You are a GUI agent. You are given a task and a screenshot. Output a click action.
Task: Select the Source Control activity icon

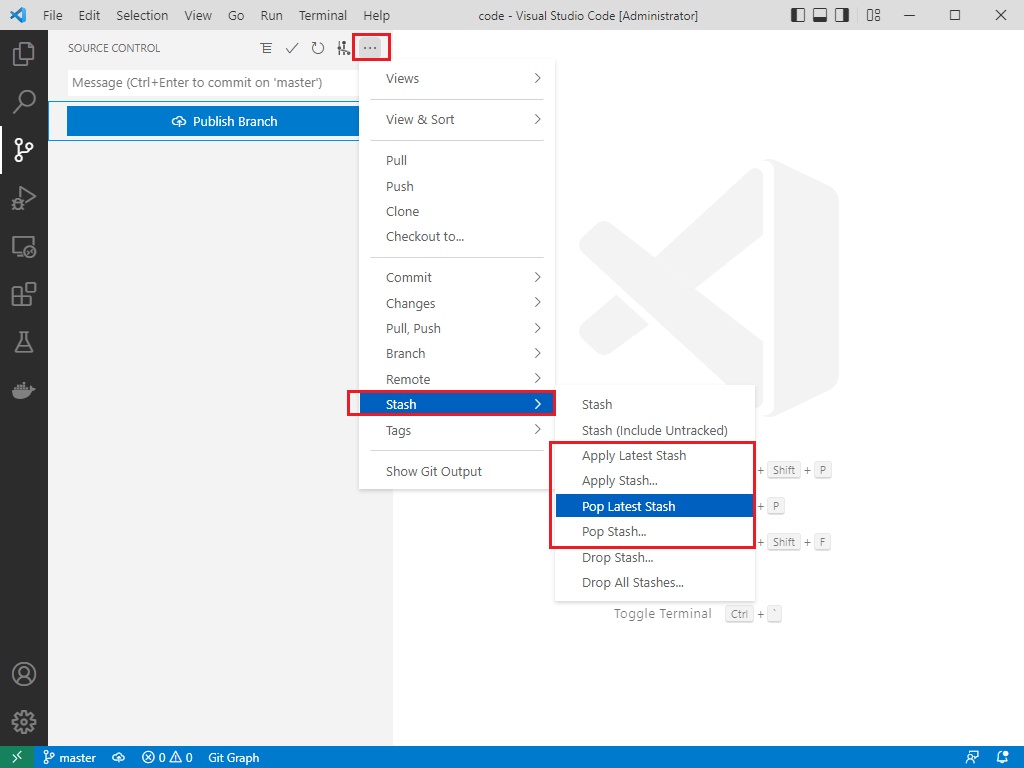tap(24, 150)
